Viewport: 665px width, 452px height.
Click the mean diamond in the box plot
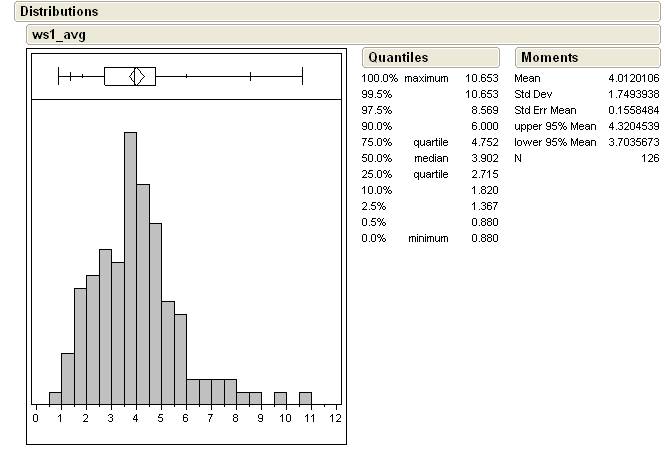click(139, 75)
